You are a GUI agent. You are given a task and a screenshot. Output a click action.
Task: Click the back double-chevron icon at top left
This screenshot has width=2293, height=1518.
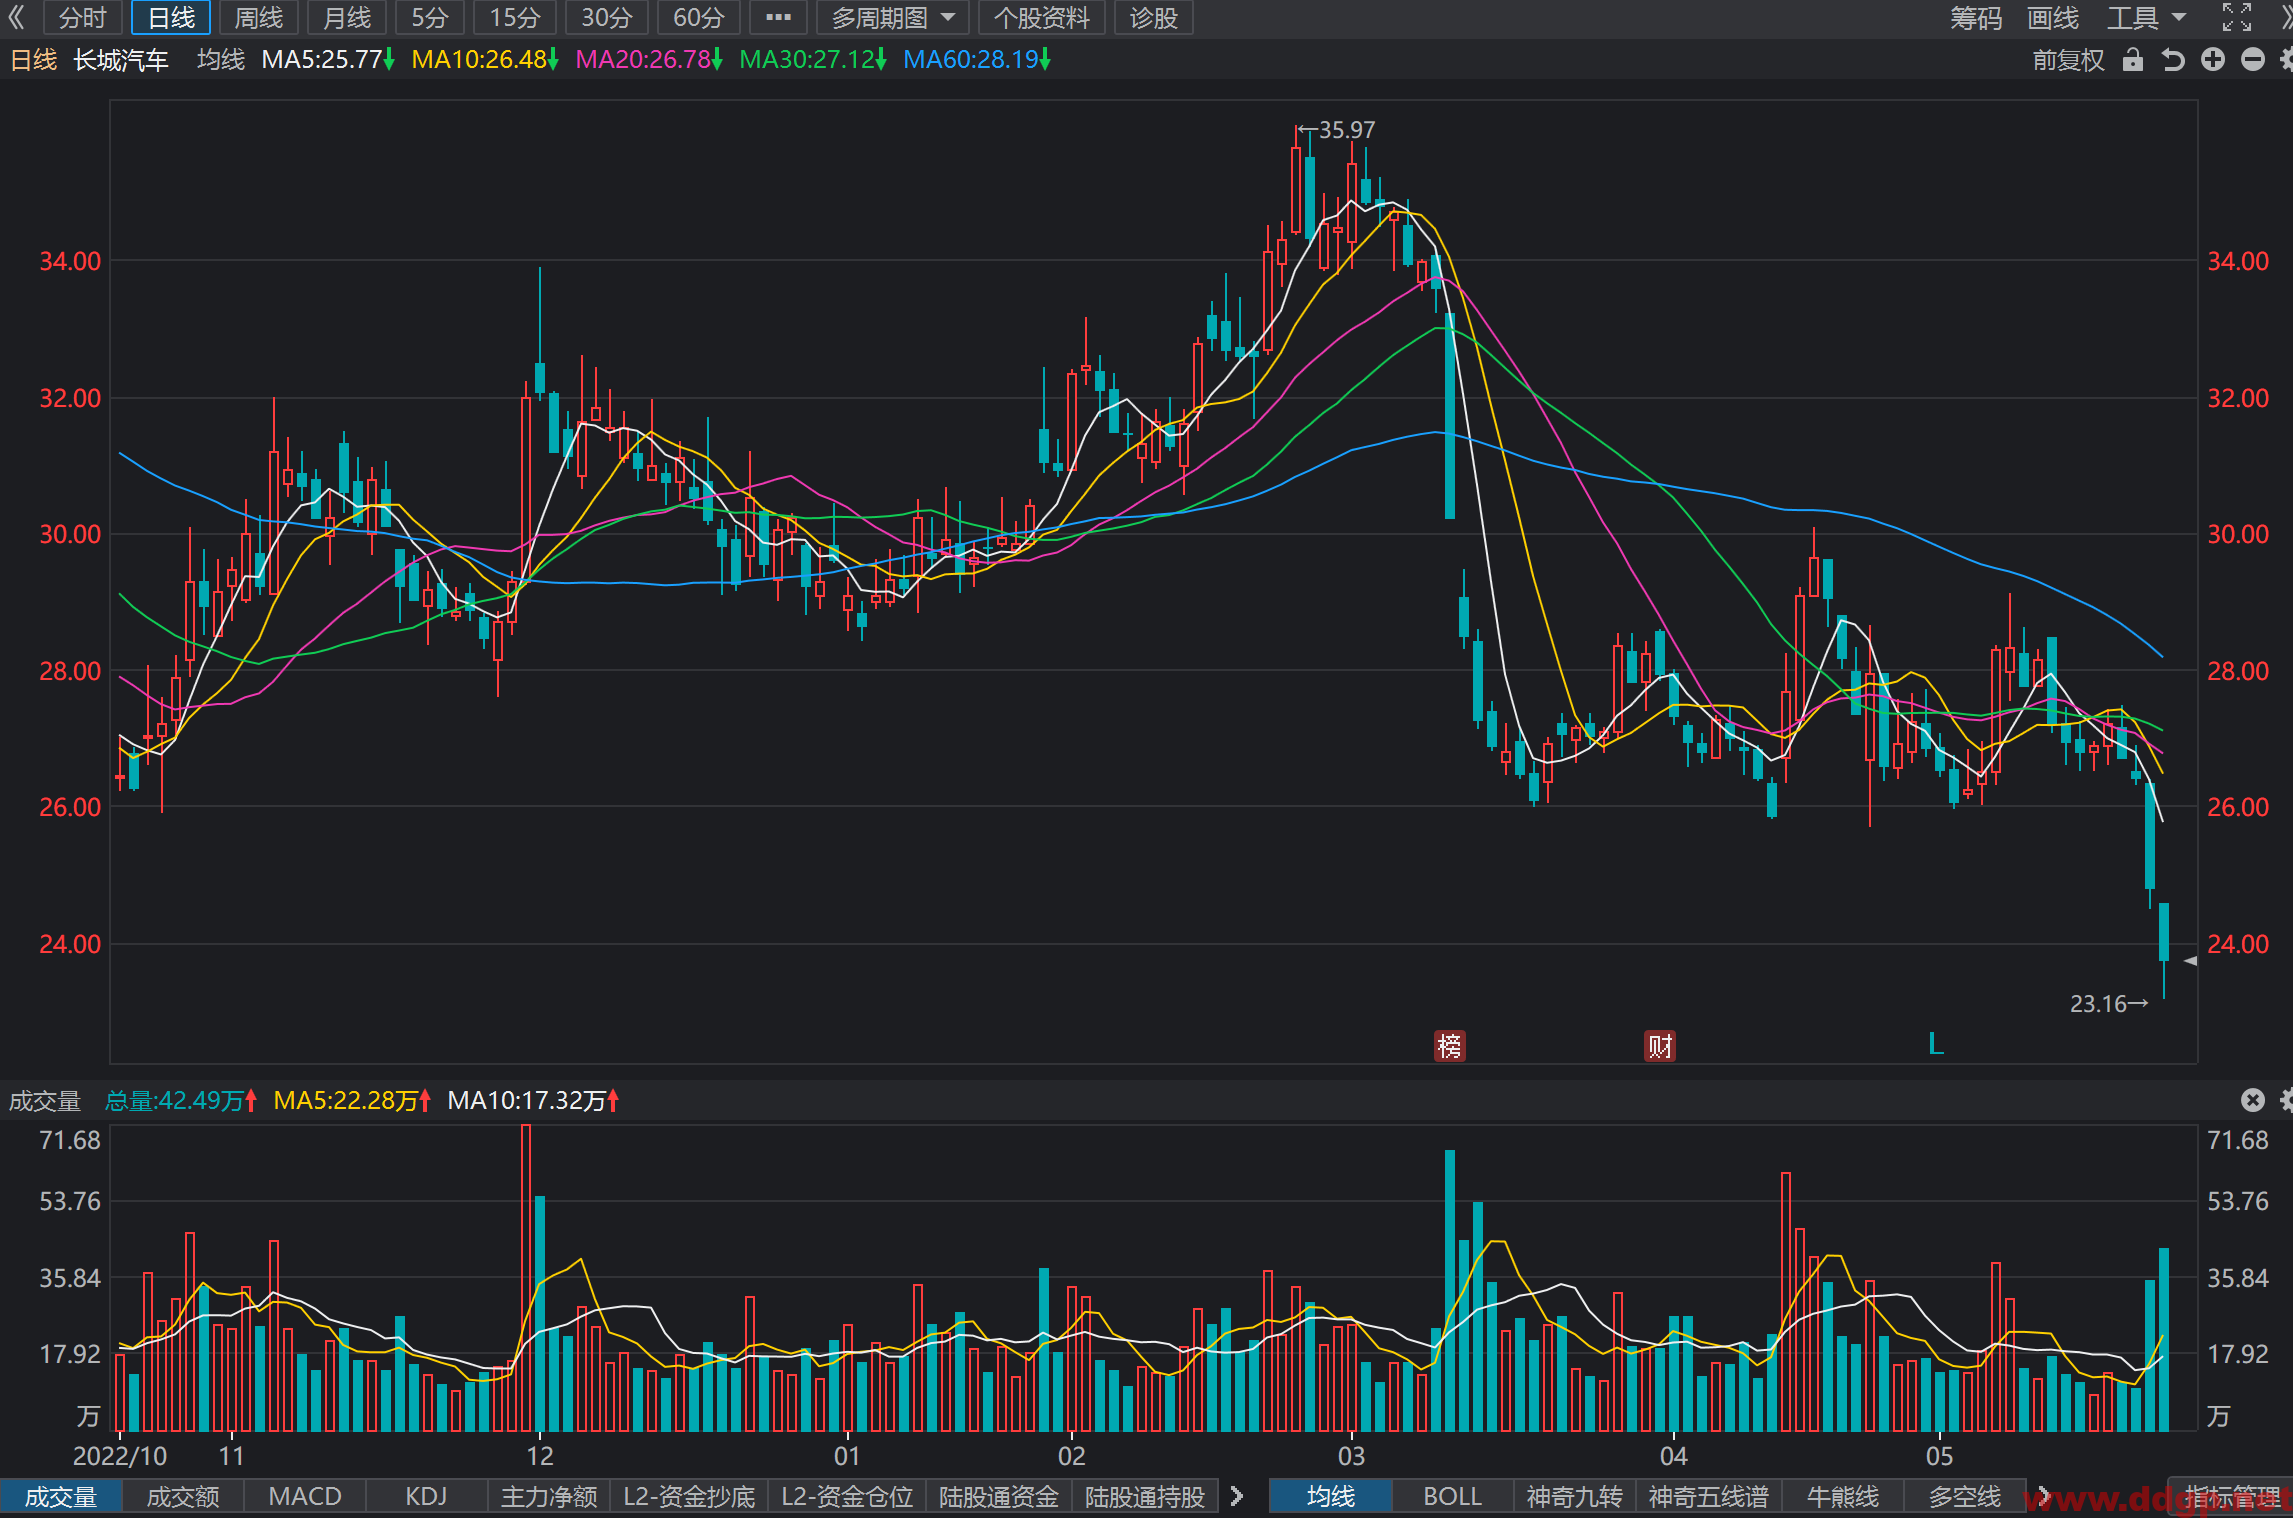click(x=17, y=18)
